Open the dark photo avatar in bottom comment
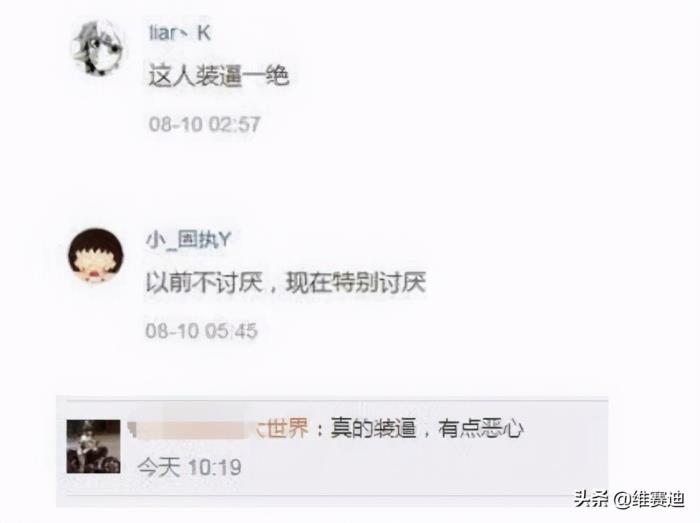 point(93,446)
